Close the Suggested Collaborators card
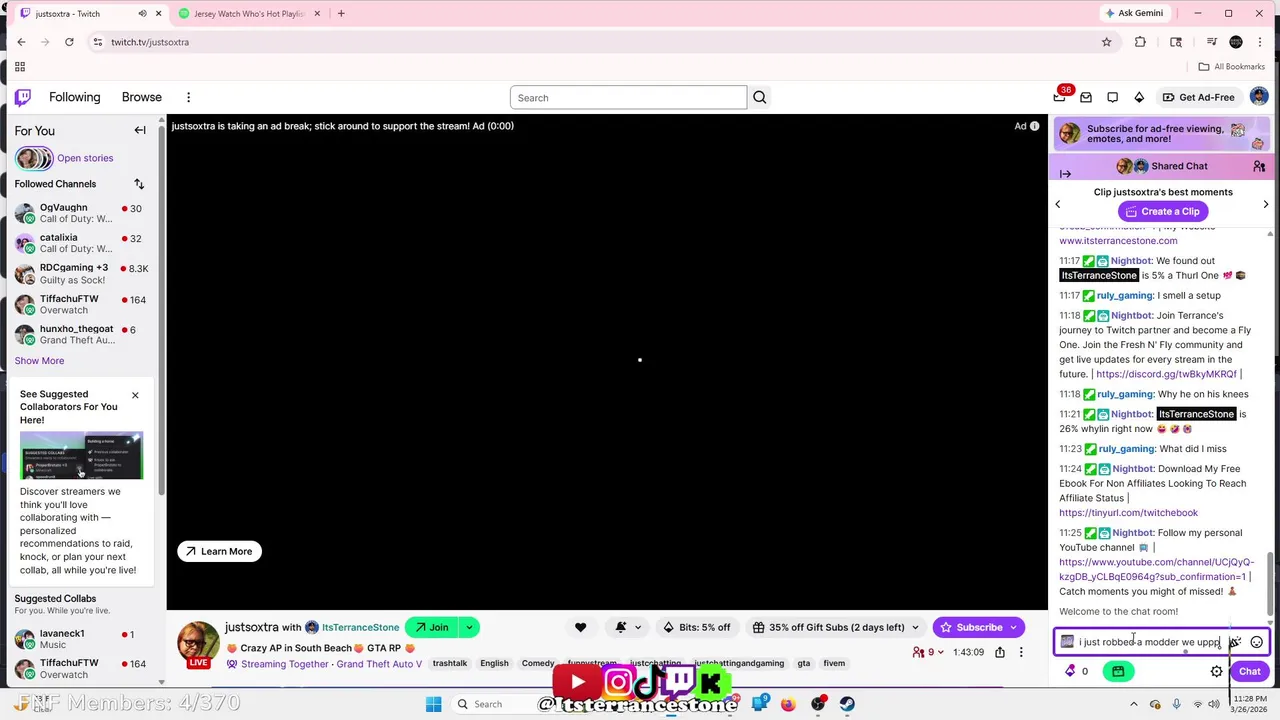Image resolution: width=1280 pixels, height=720 pixels. pos(135,395)
